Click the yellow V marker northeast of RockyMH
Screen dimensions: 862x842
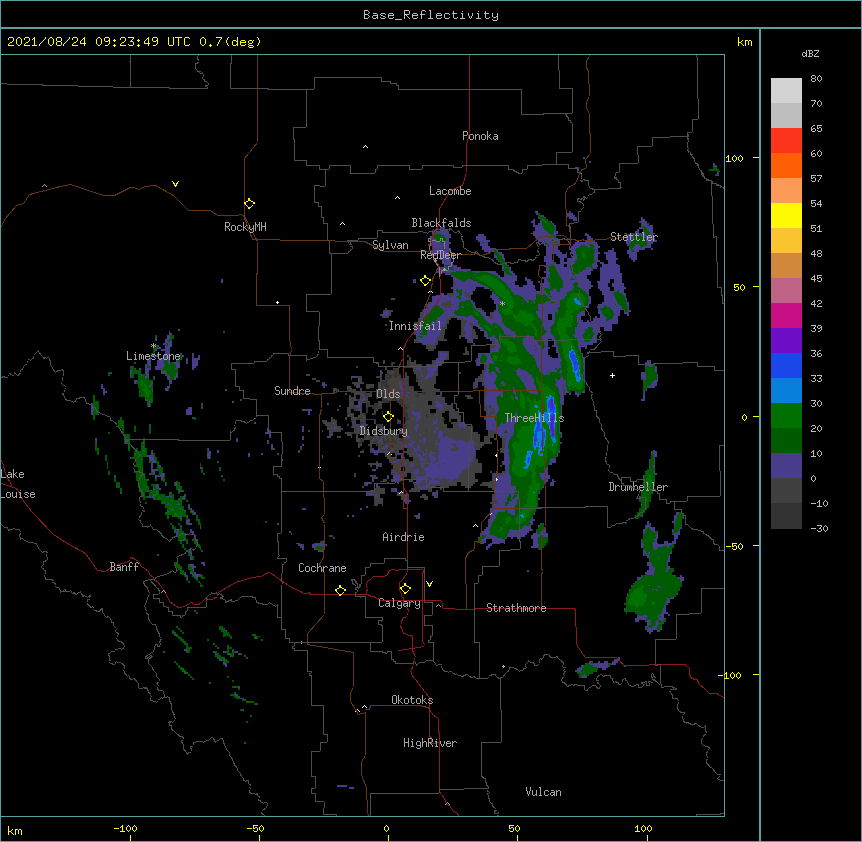pyautogui.click(x=175, y=184)
